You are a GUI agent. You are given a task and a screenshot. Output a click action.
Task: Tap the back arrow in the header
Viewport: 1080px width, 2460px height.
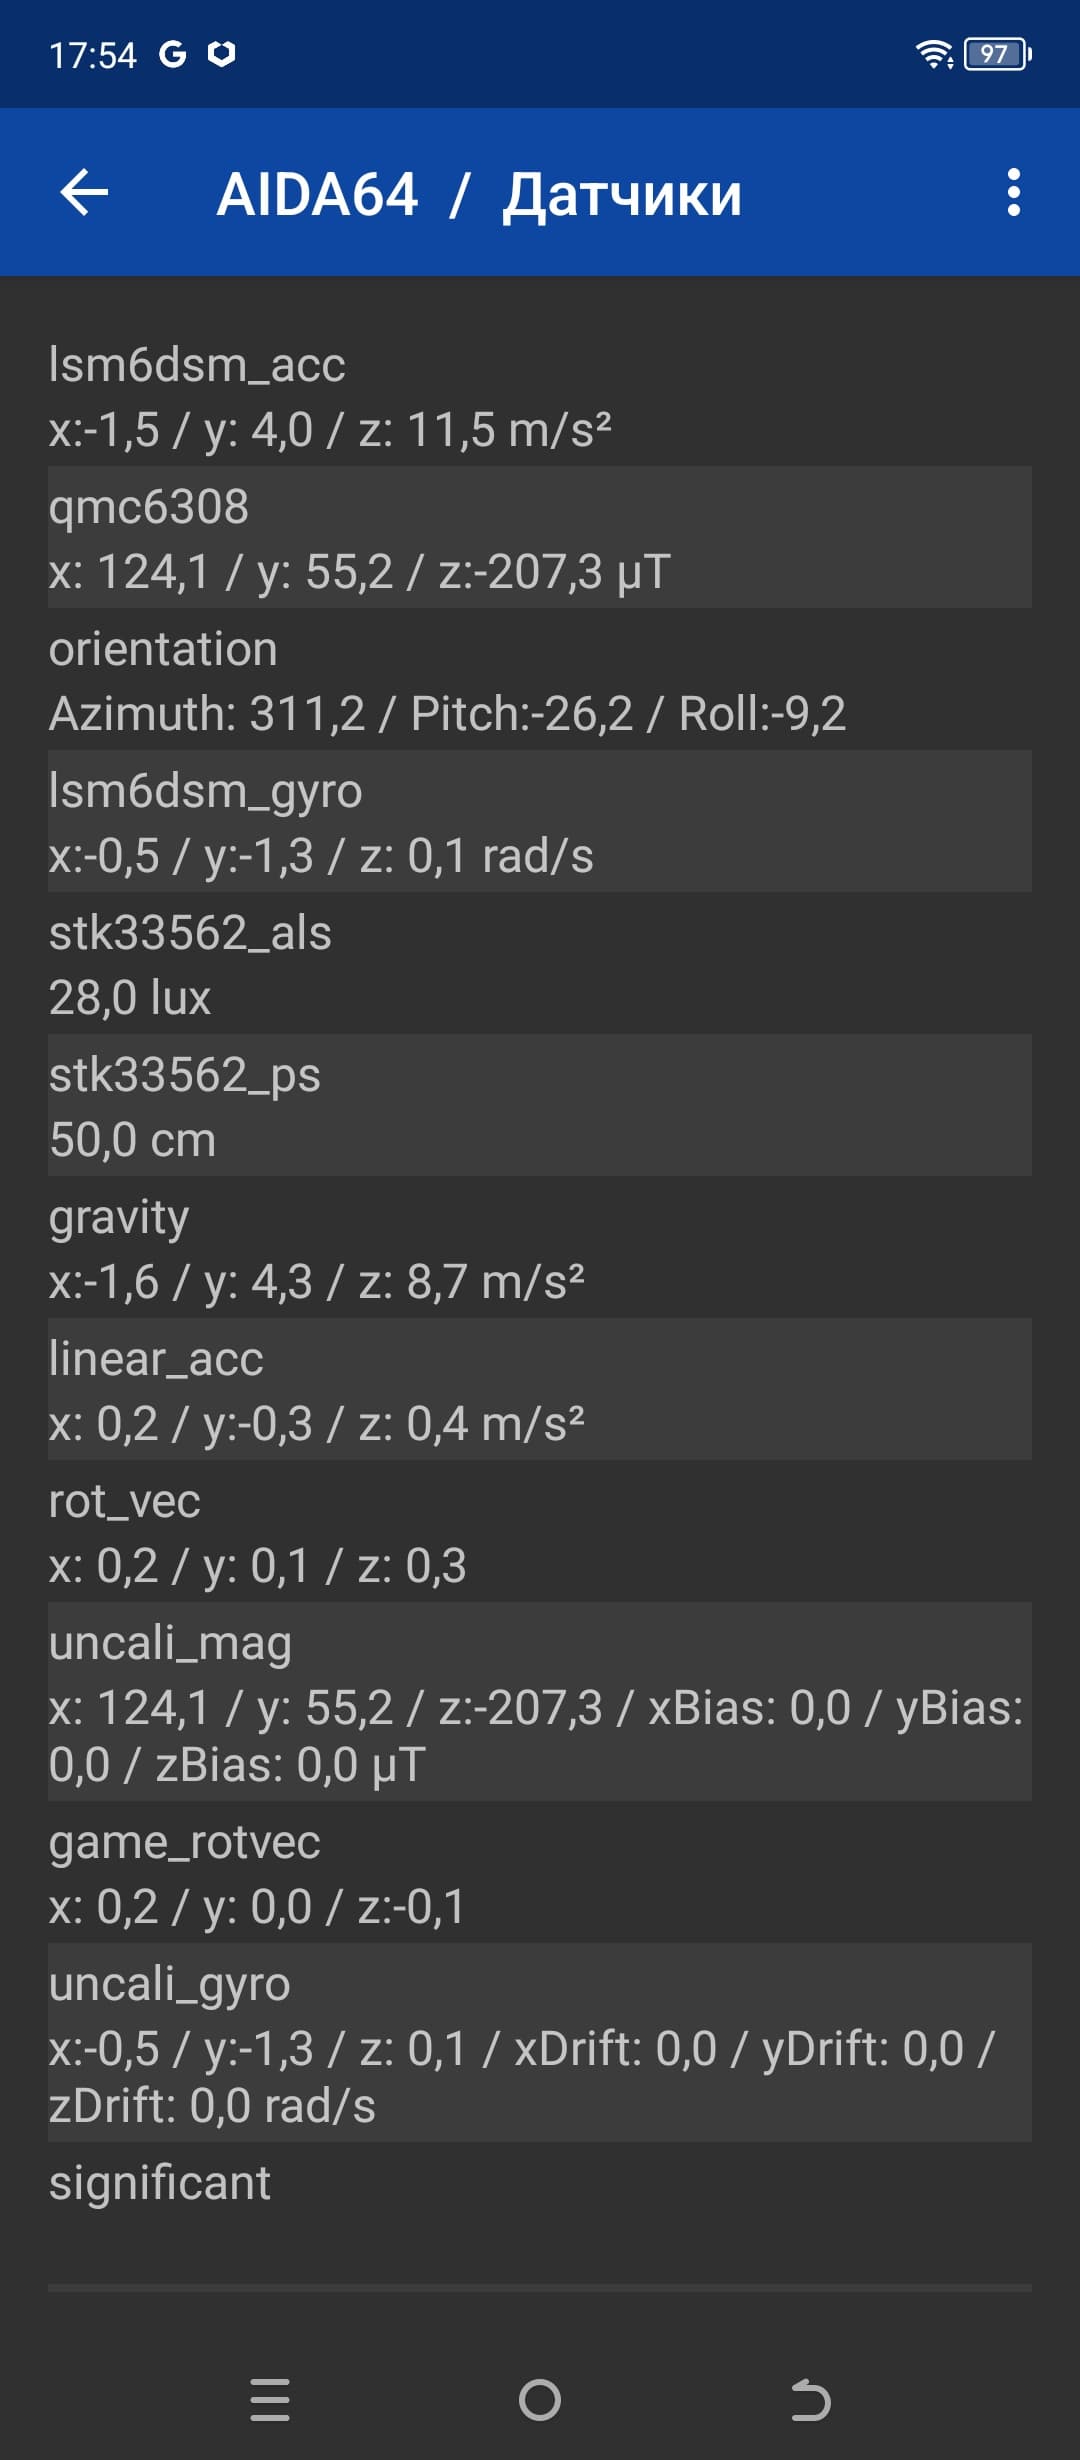85,192
